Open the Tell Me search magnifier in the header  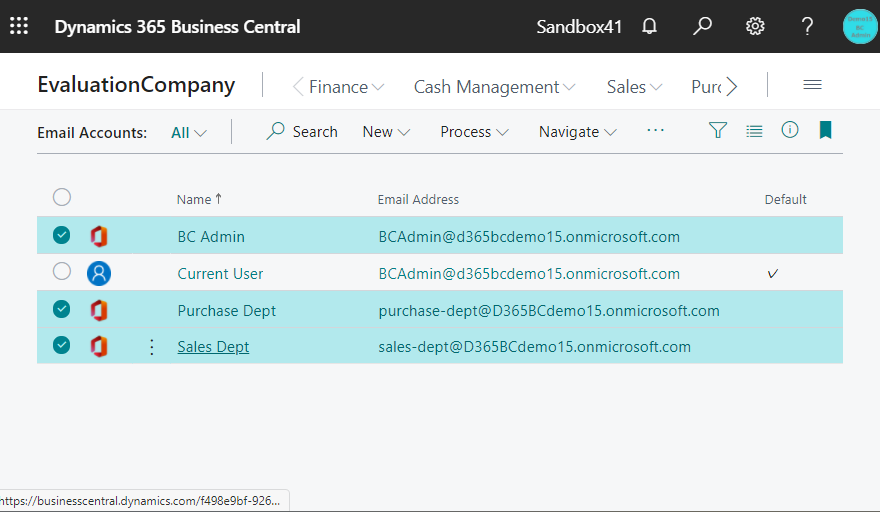[x=702, y=26]
